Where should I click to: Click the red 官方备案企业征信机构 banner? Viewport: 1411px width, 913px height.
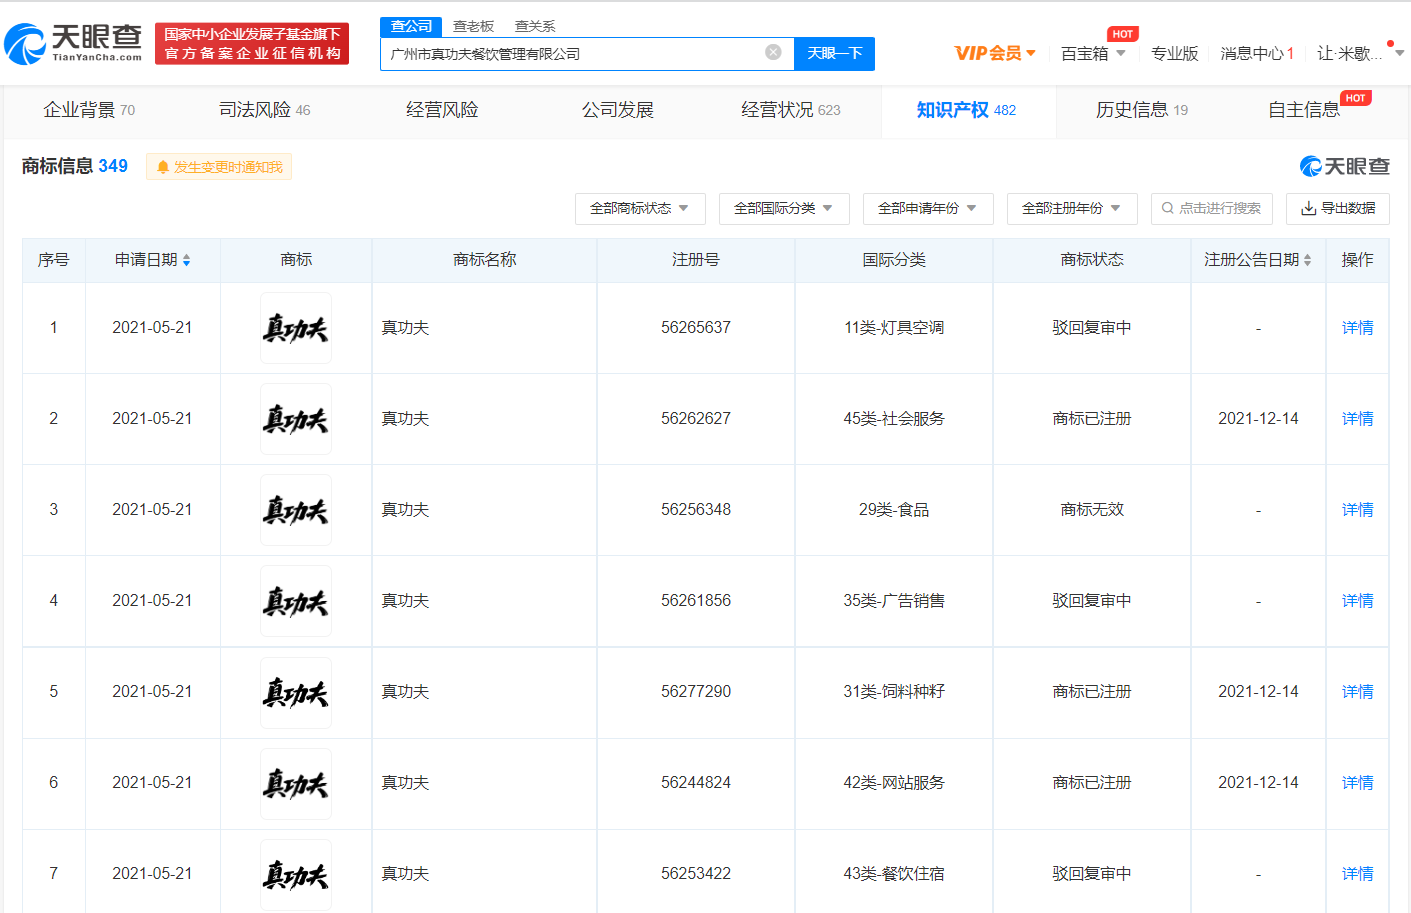click(x=252, y=44)
